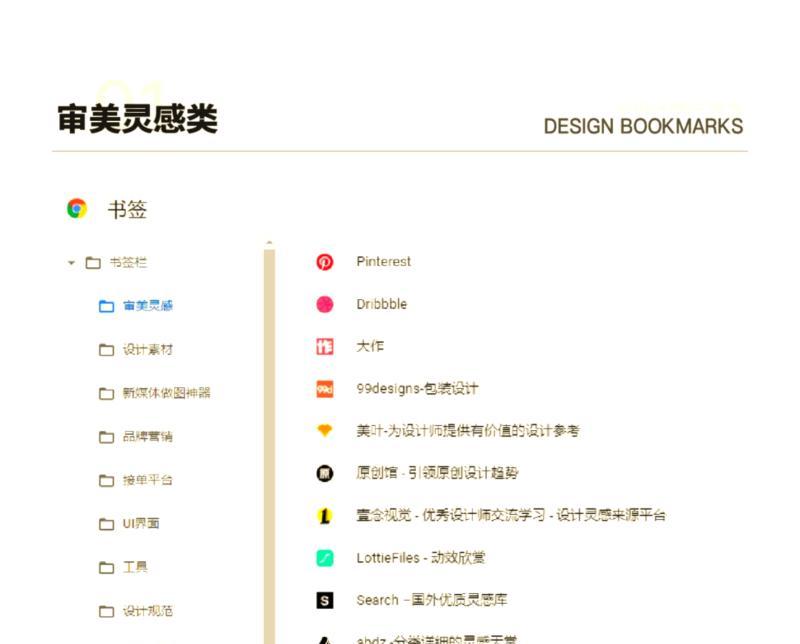Open the LottieFiles - 动效欣赏 bookmark

421,558
